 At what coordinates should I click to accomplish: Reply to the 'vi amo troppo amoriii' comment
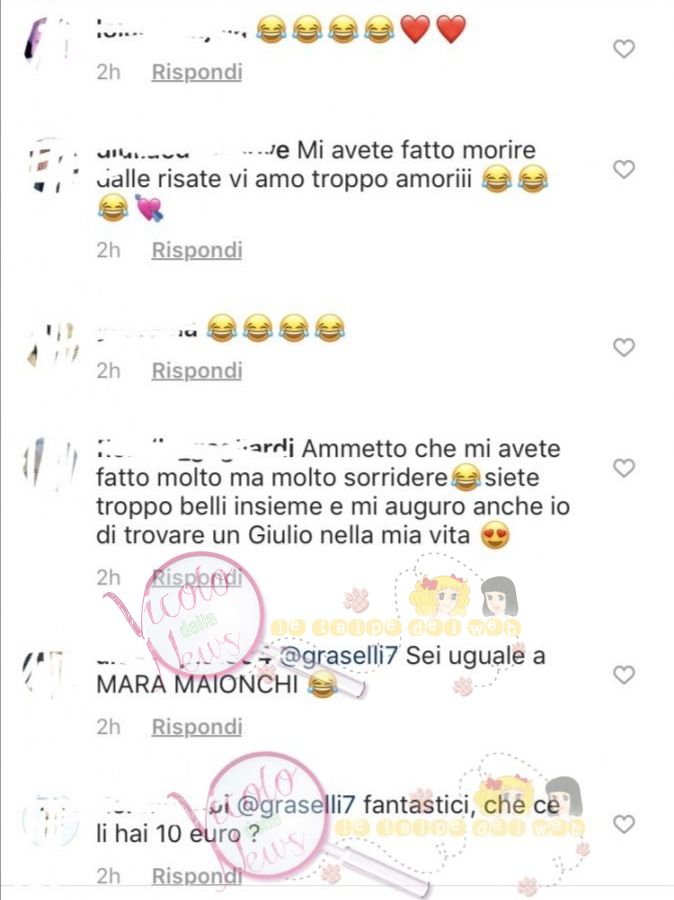[197, 250]
